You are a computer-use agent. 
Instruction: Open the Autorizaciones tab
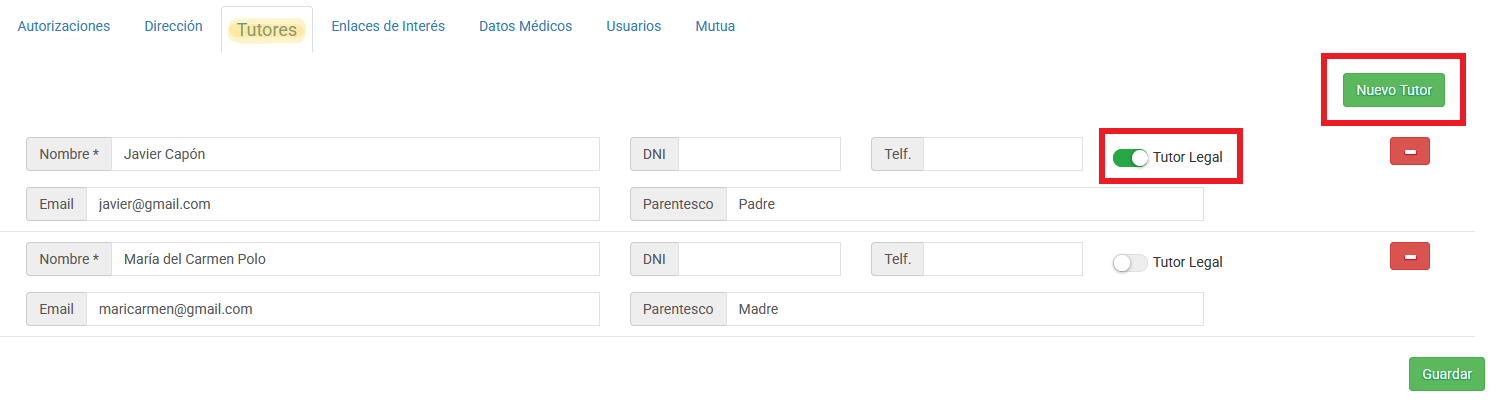[64, 26]
